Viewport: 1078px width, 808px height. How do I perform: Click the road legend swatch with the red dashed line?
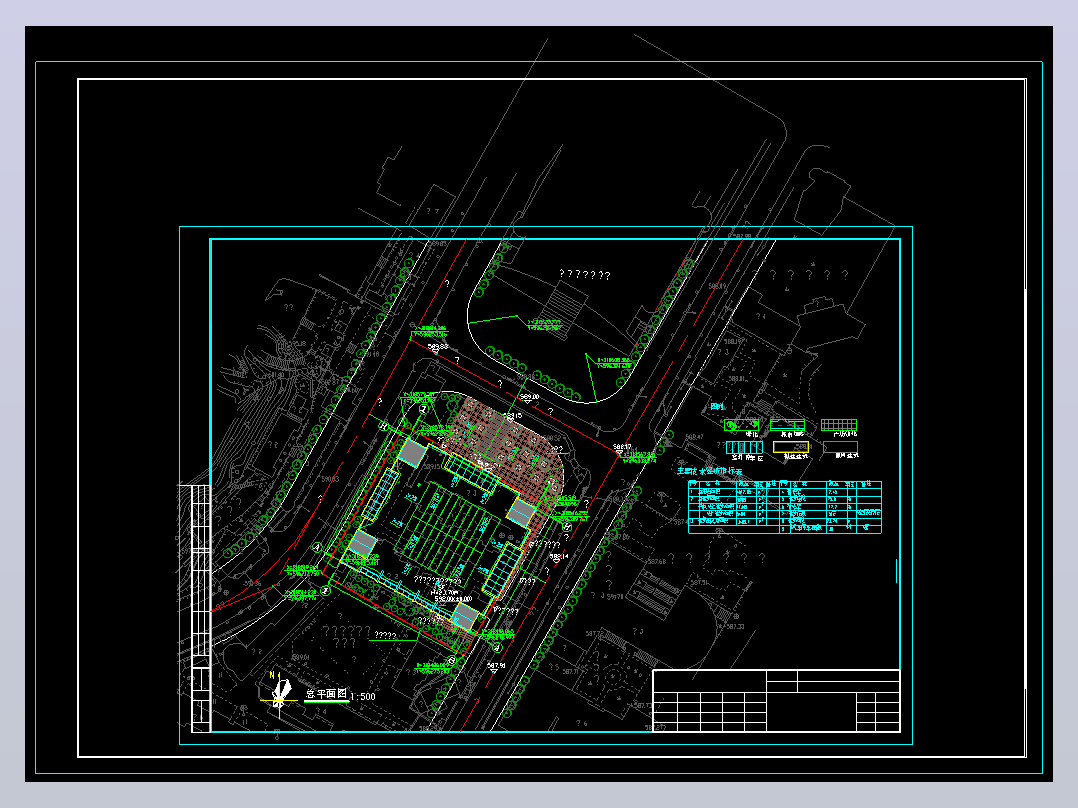787,425
